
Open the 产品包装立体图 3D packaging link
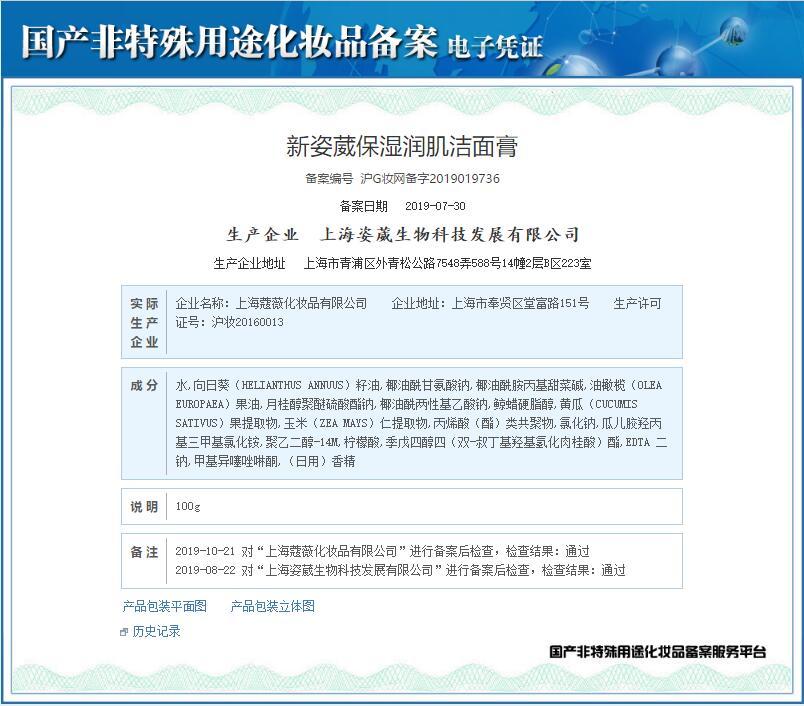pos(271,607)
